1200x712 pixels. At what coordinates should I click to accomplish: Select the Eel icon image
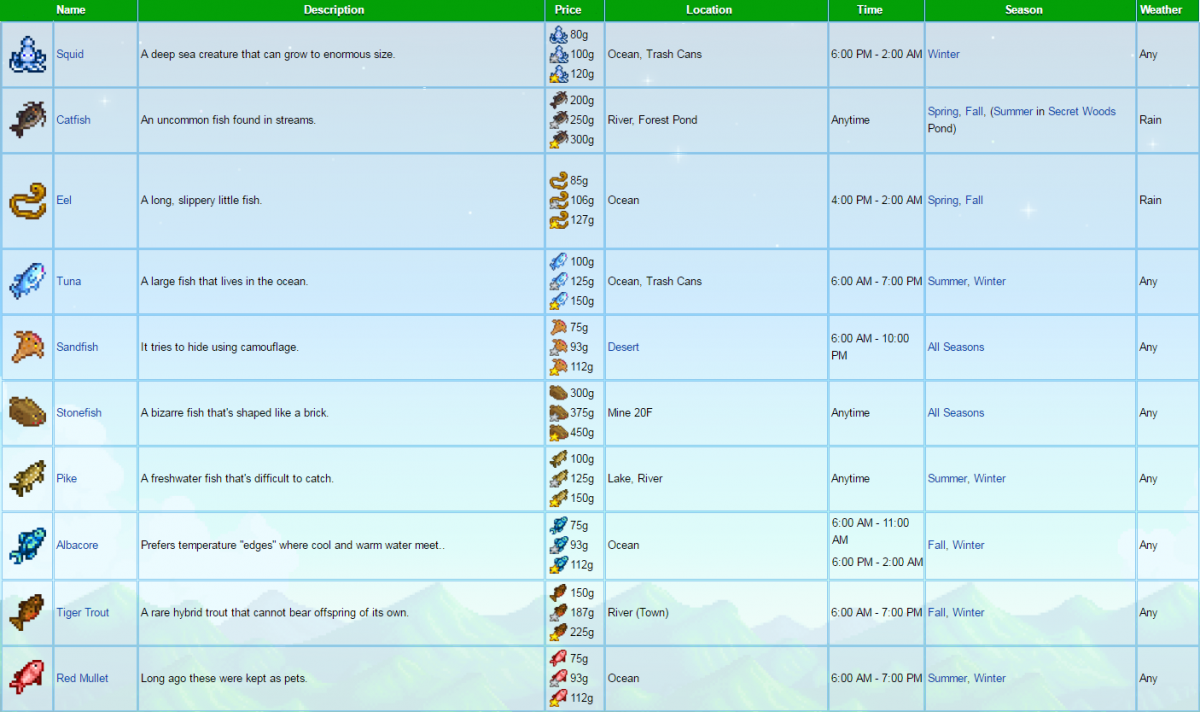(x=27, y=200)
